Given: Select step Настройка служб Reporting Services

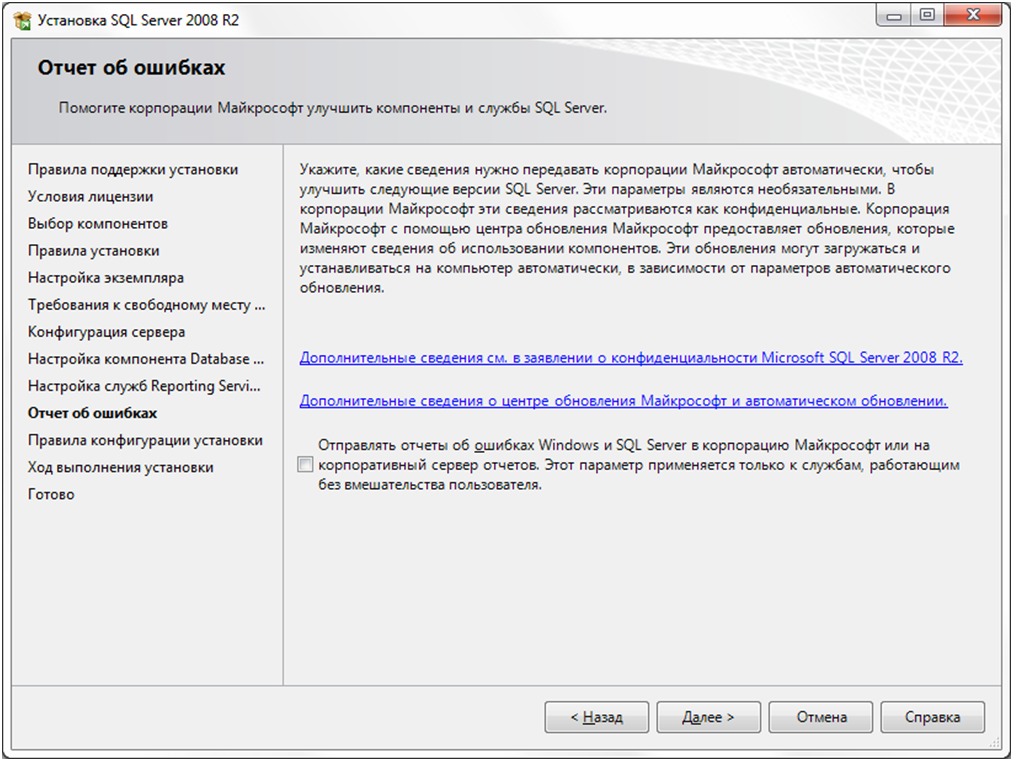Looking at the screenshot, I should click(x=144, y=386).
